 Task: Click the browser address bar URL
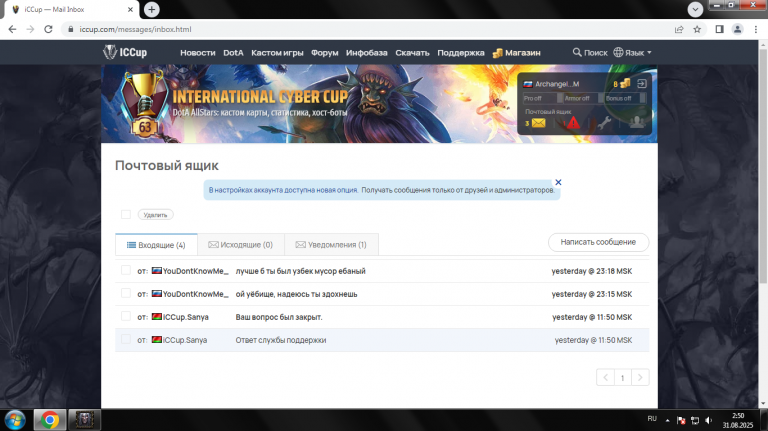135,29
